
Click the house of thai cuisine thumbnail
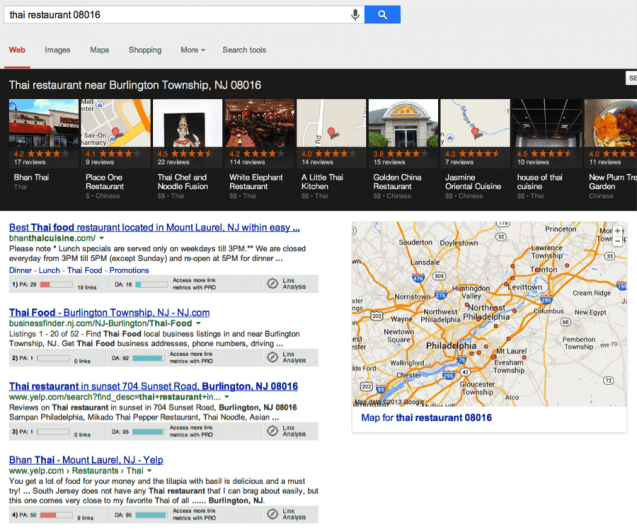[547, 123]
